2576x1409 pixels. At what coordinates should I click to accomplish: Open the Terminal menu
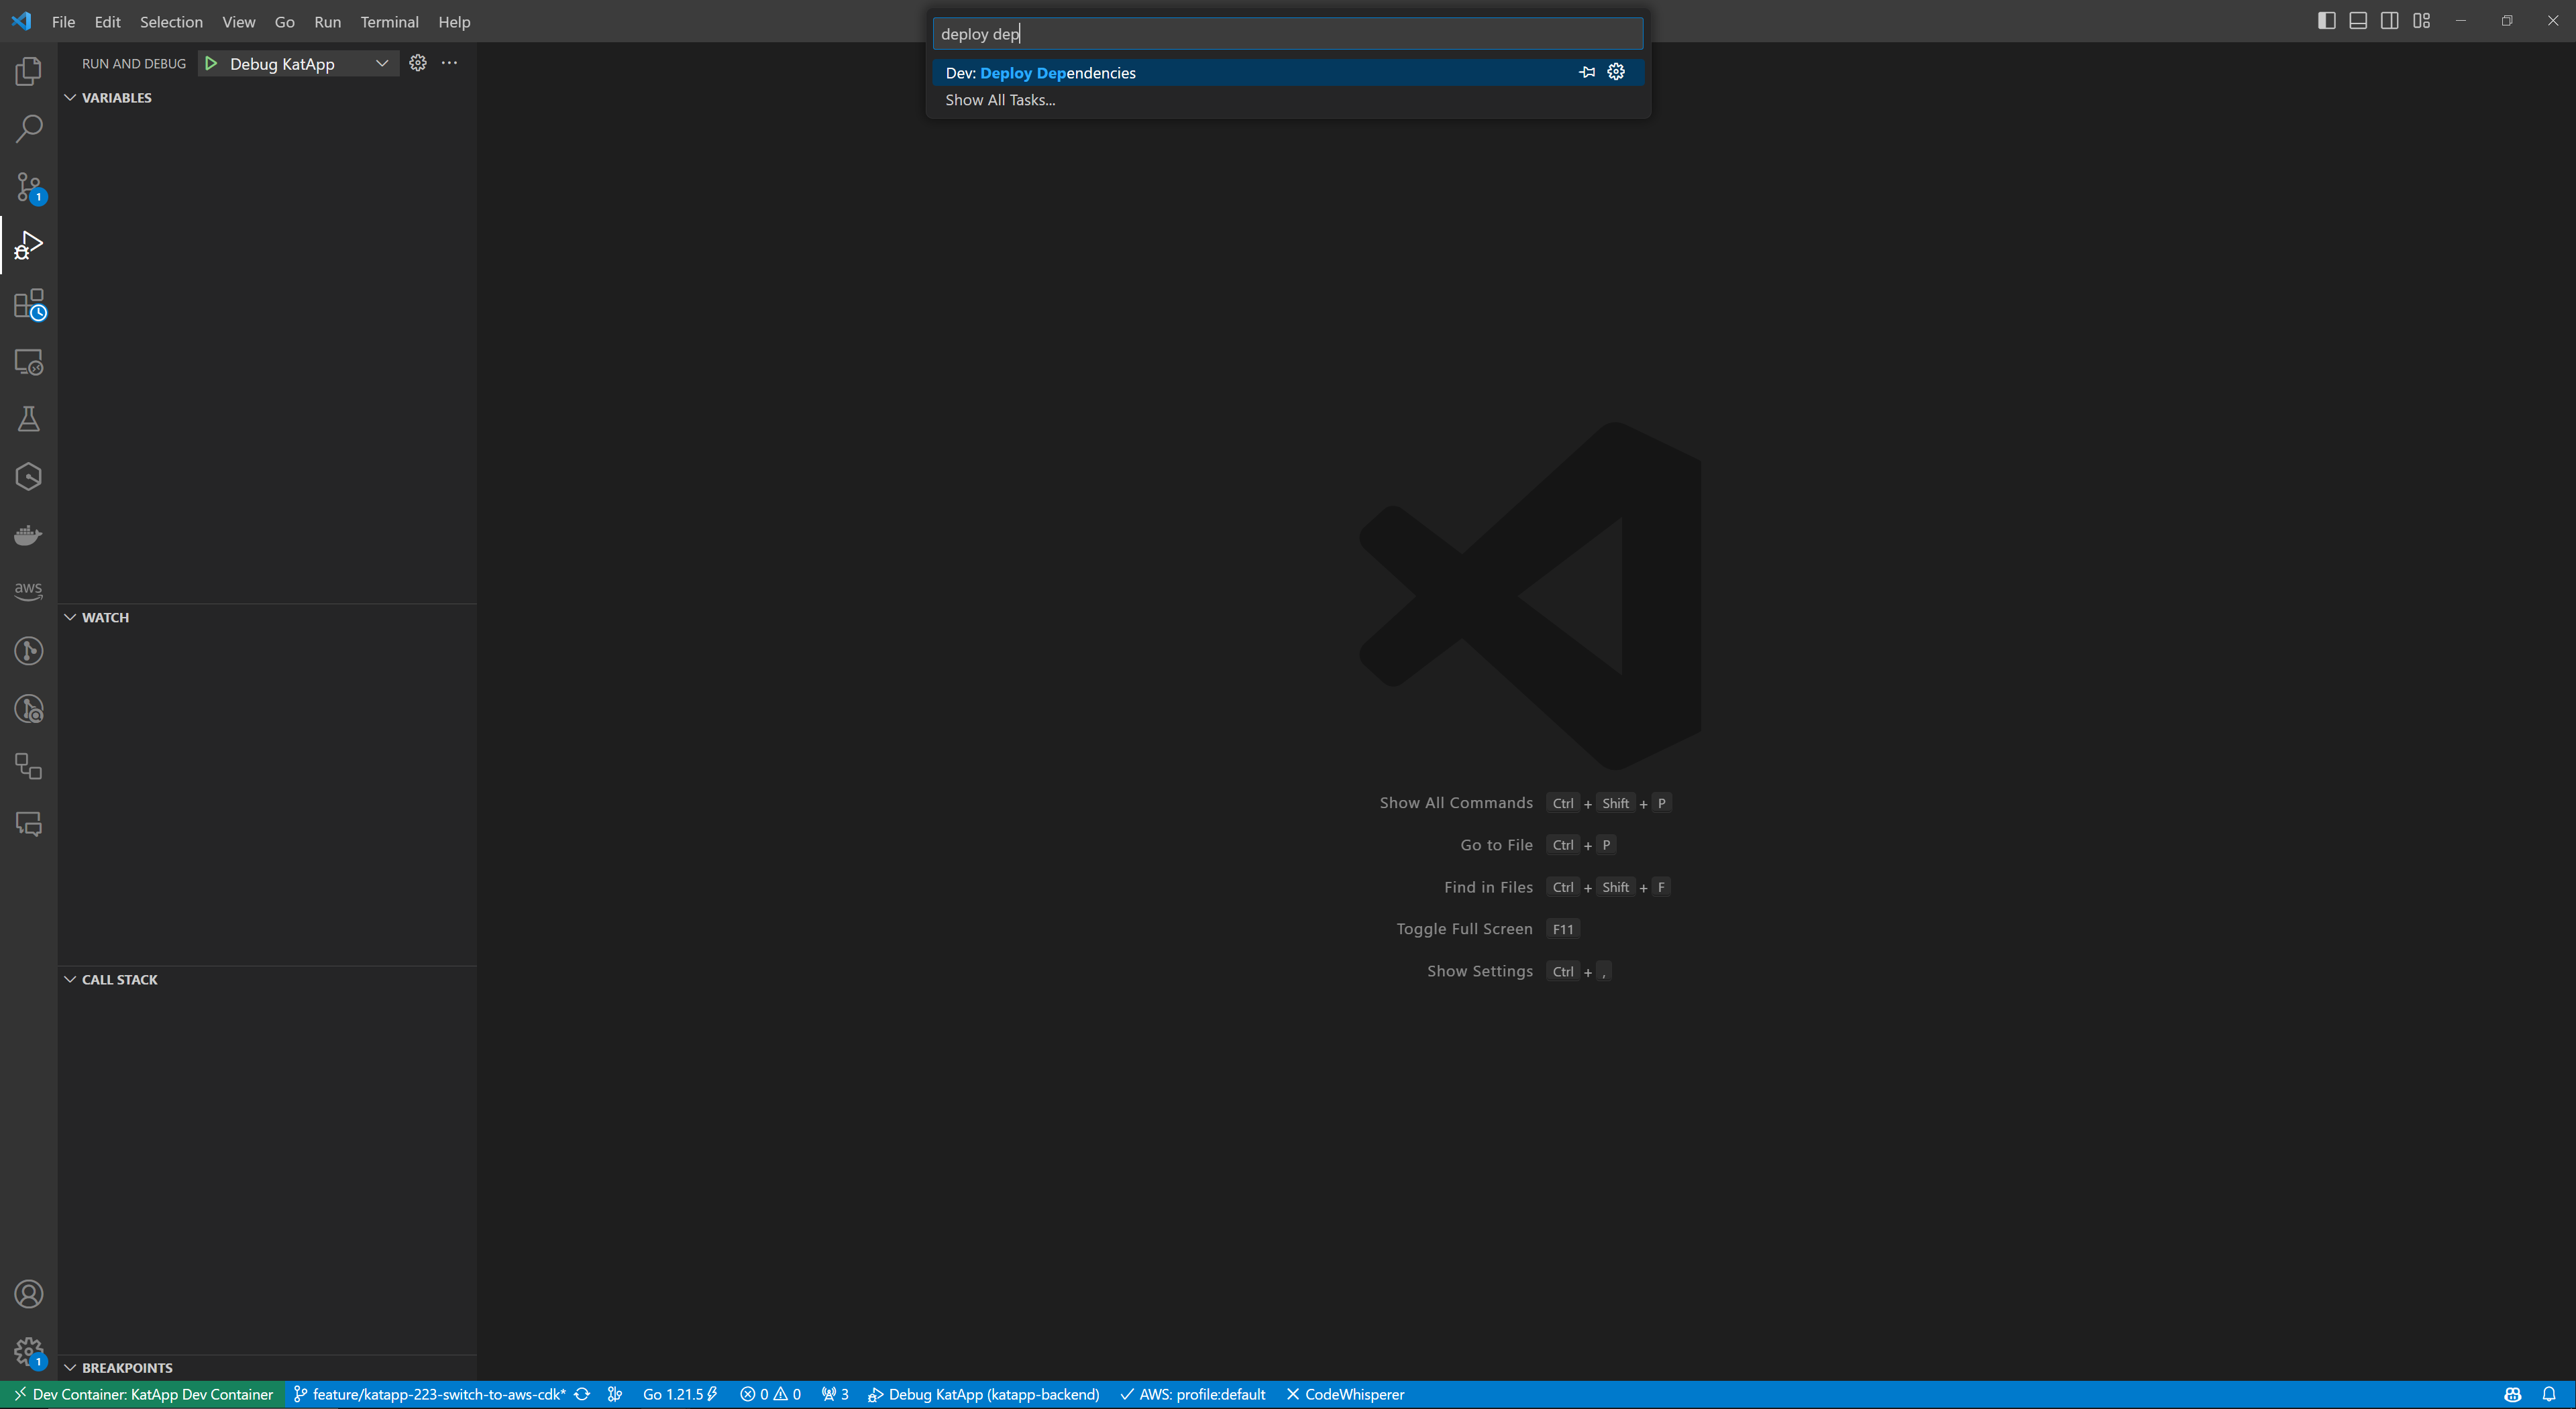pyautogui.click(x=389, y=21)
